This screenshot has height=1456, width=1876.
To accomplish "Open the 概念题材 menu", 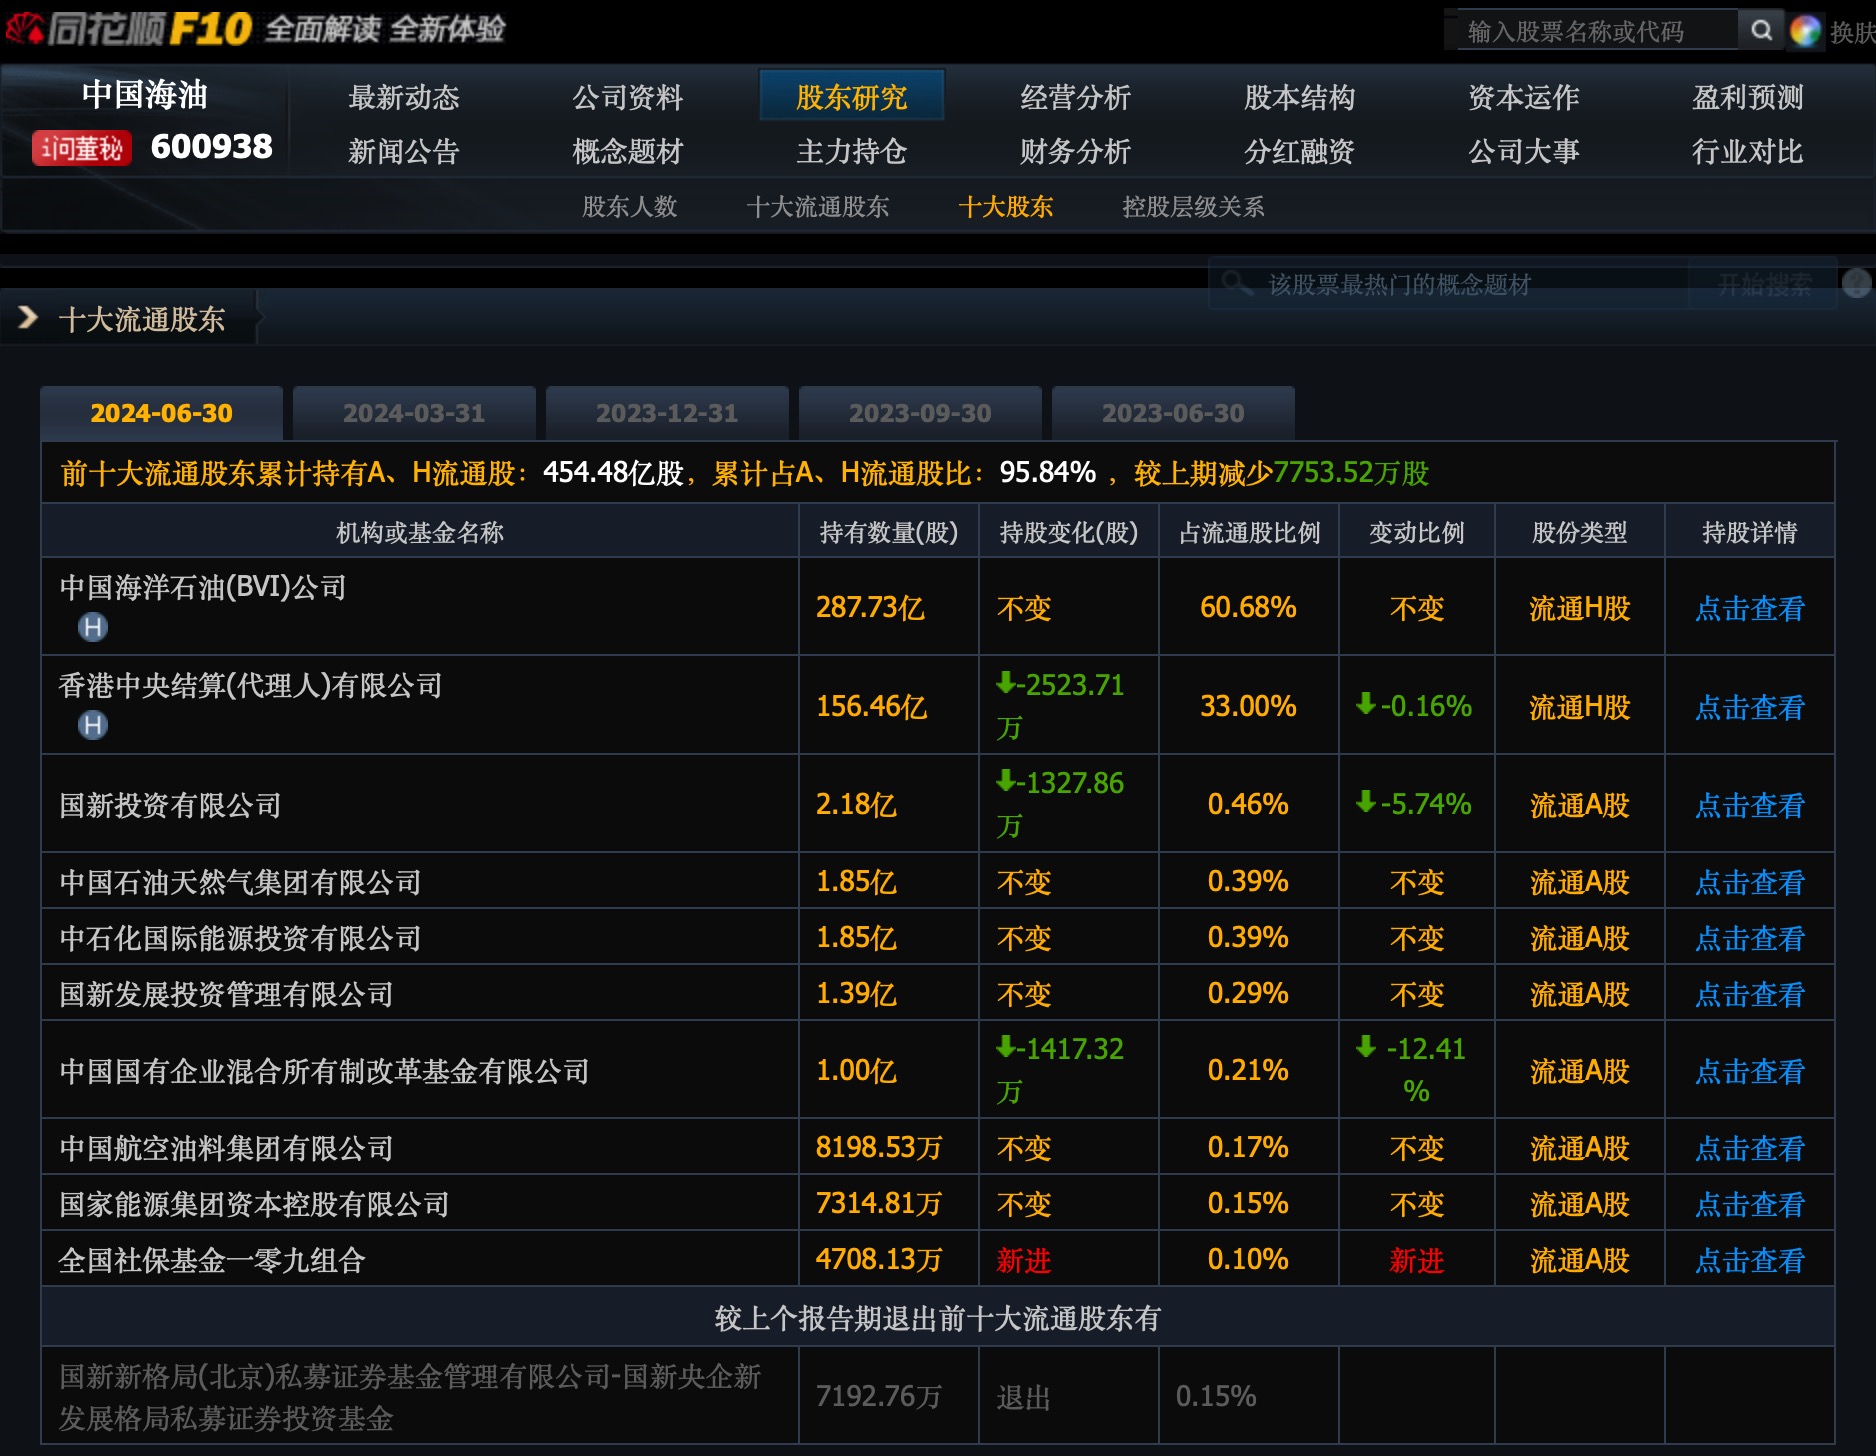I will [x=628, y=151].
